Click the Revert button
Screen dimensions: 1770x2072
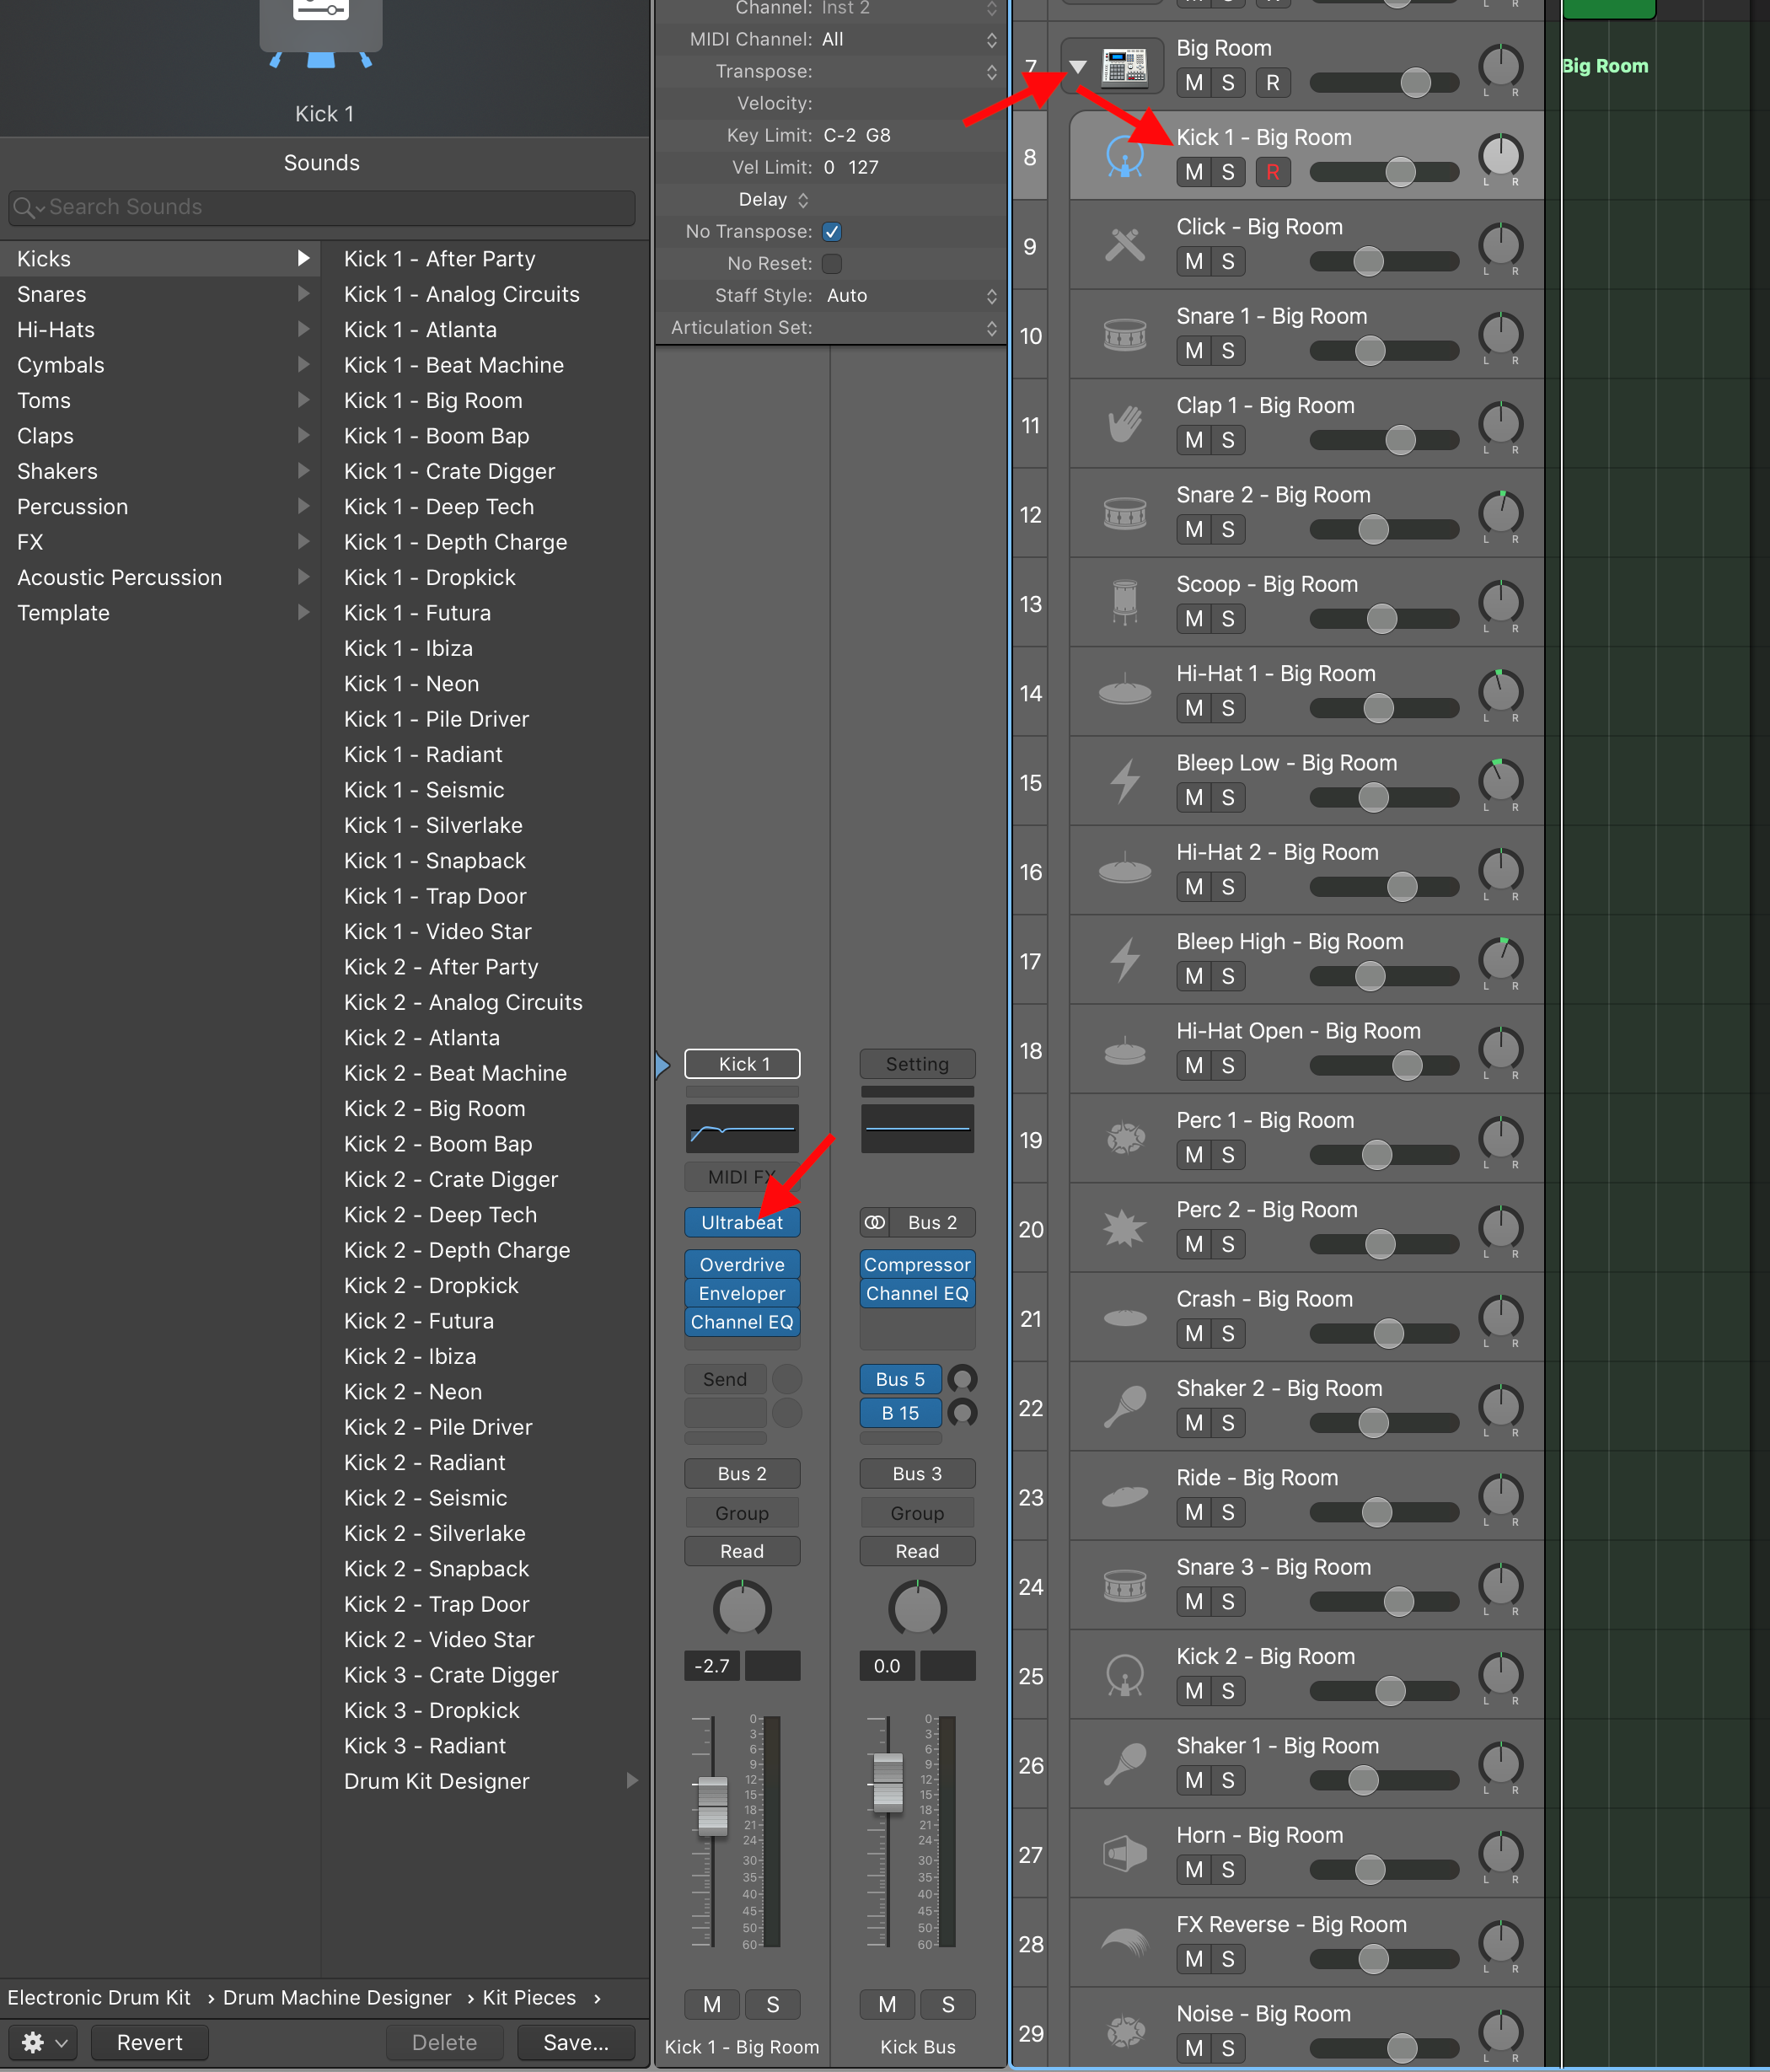tap(148, 2042)
